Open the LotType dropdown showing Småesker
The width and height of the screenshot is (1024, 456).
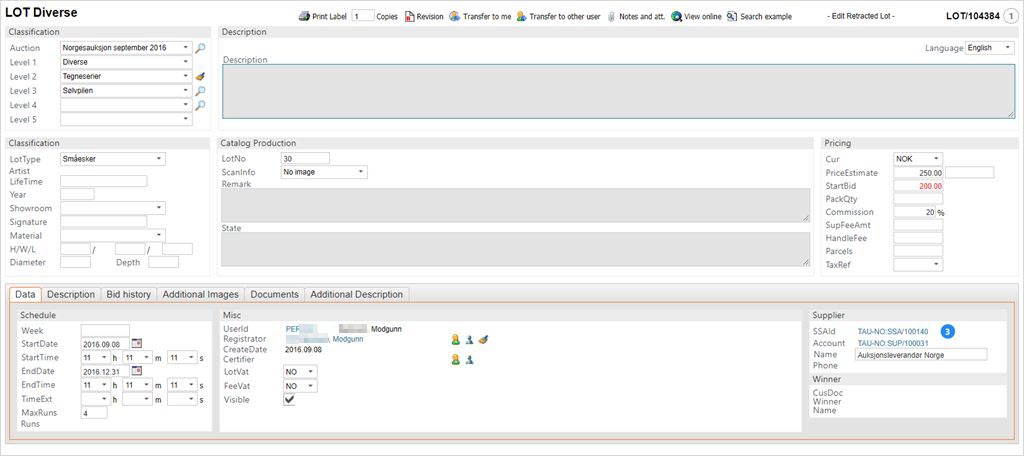coord(113,158)
